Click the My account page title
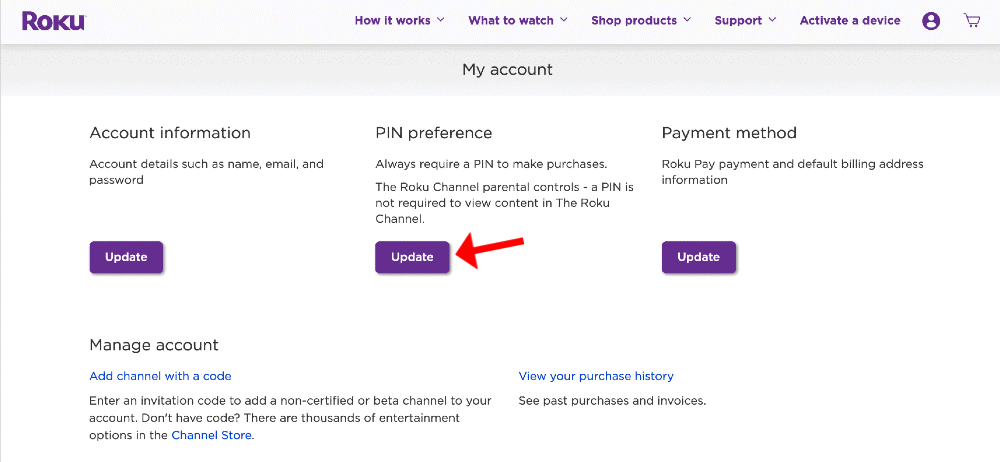 507,70
